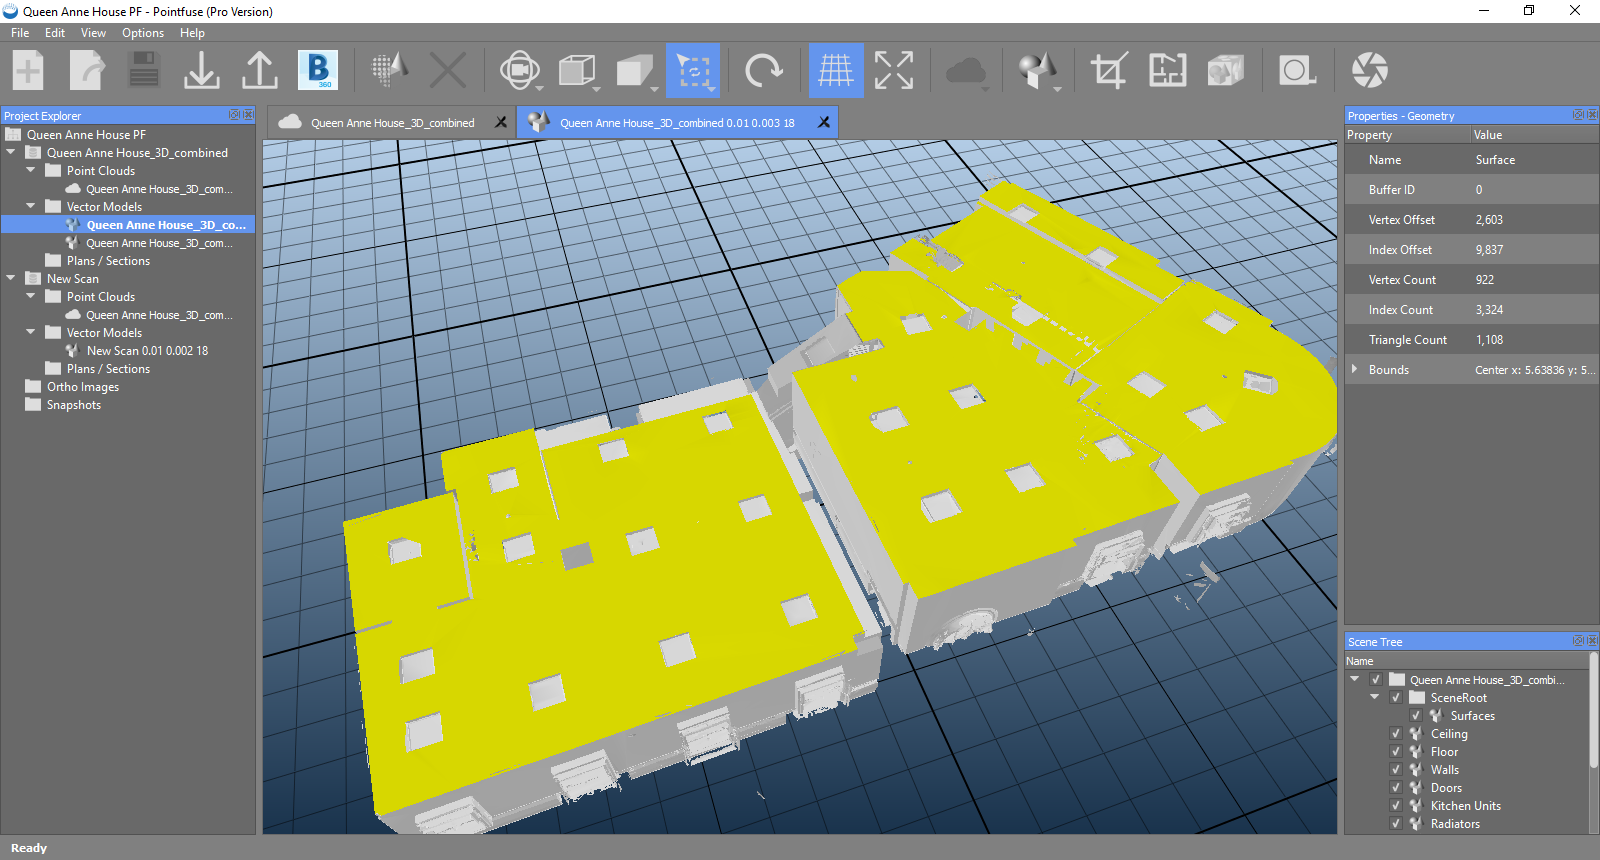Collapse the Queen Anne House_3D_combined project node
The height and width of the screenshot is (860, 1600).
coord(11,153)
